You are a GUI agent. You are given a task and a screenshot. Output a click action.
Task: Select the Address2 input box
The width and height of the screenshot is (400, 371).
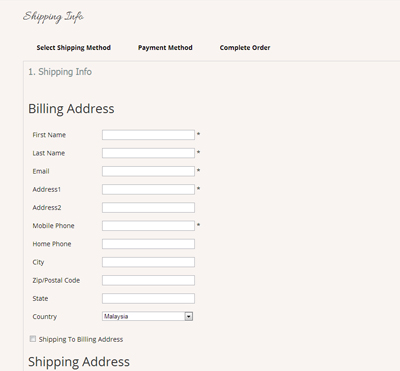pyautogui.click(x=148, y=208)
